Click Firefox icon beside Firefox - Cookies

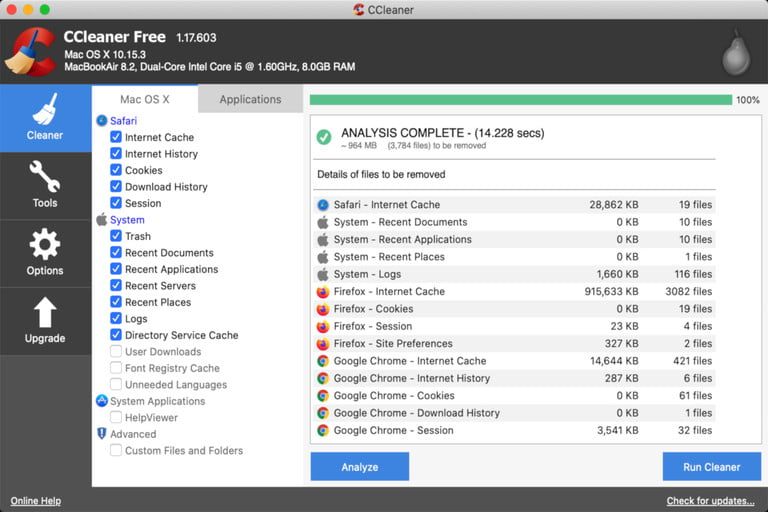coord(323,309)
